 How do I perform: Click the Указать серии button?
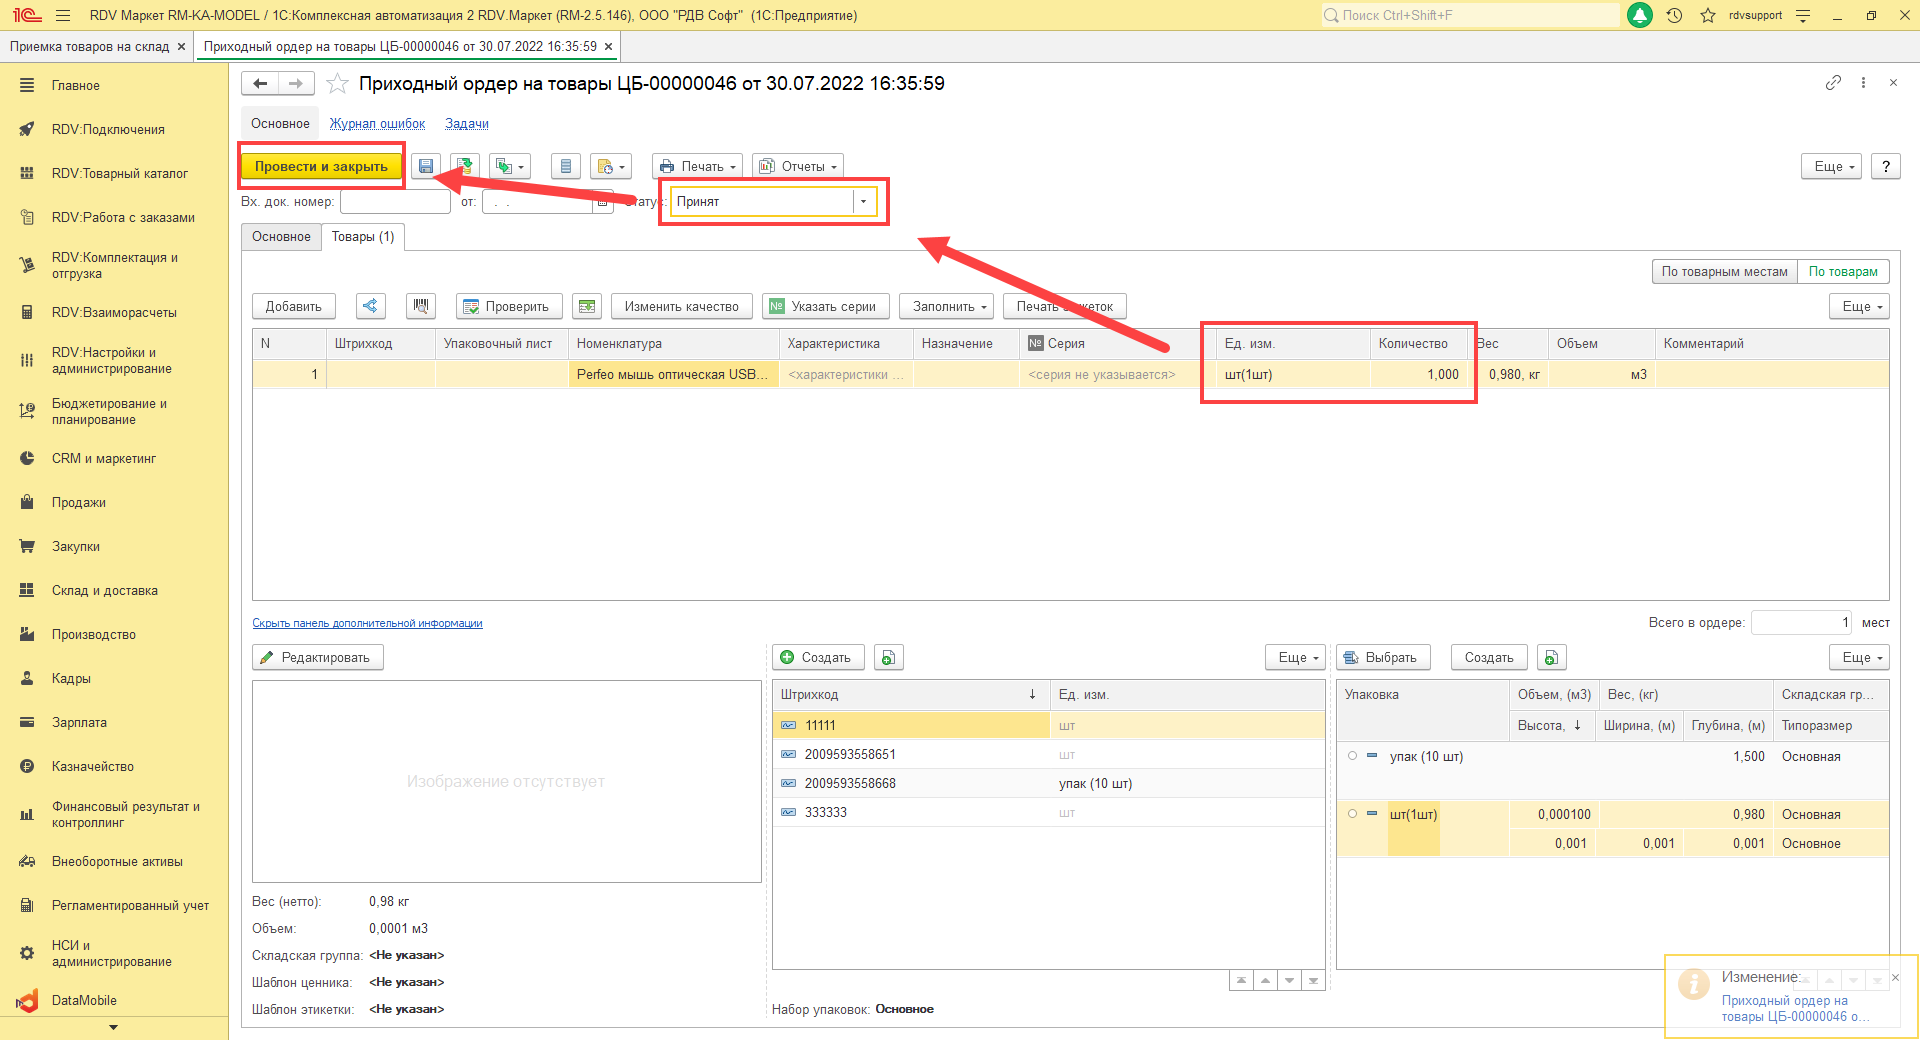pos(825,306)
